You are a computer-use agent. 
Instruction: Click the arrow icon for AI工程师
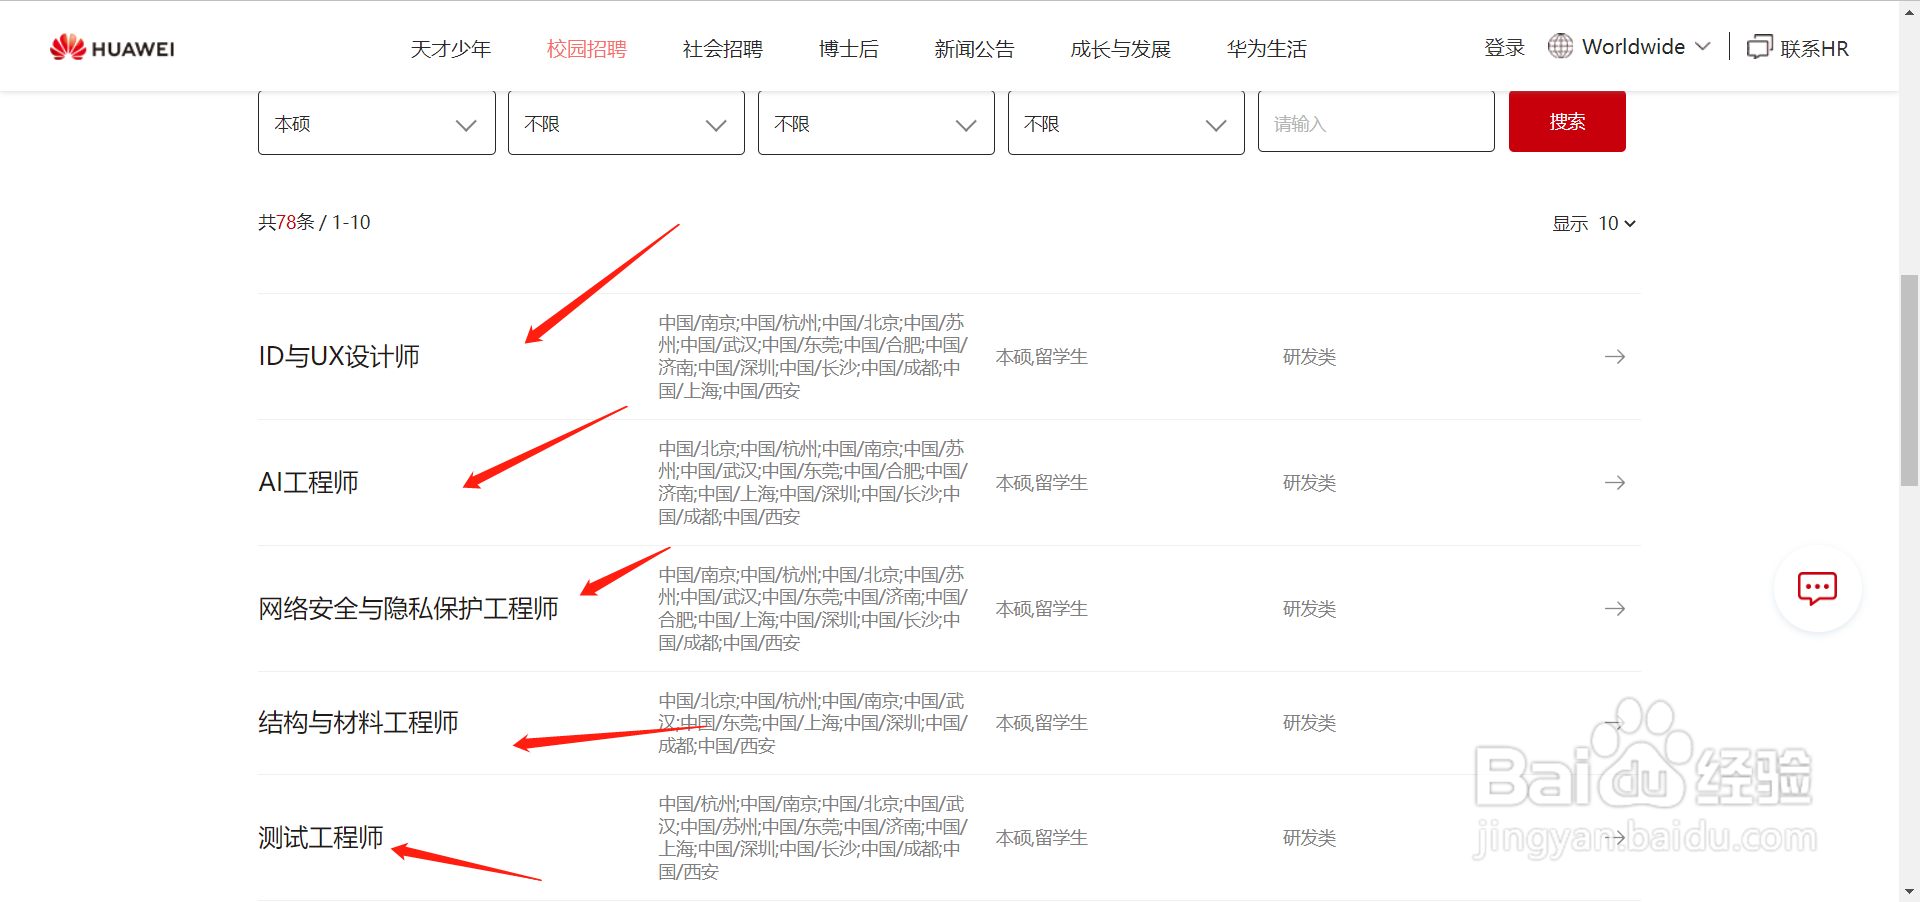1615,482
